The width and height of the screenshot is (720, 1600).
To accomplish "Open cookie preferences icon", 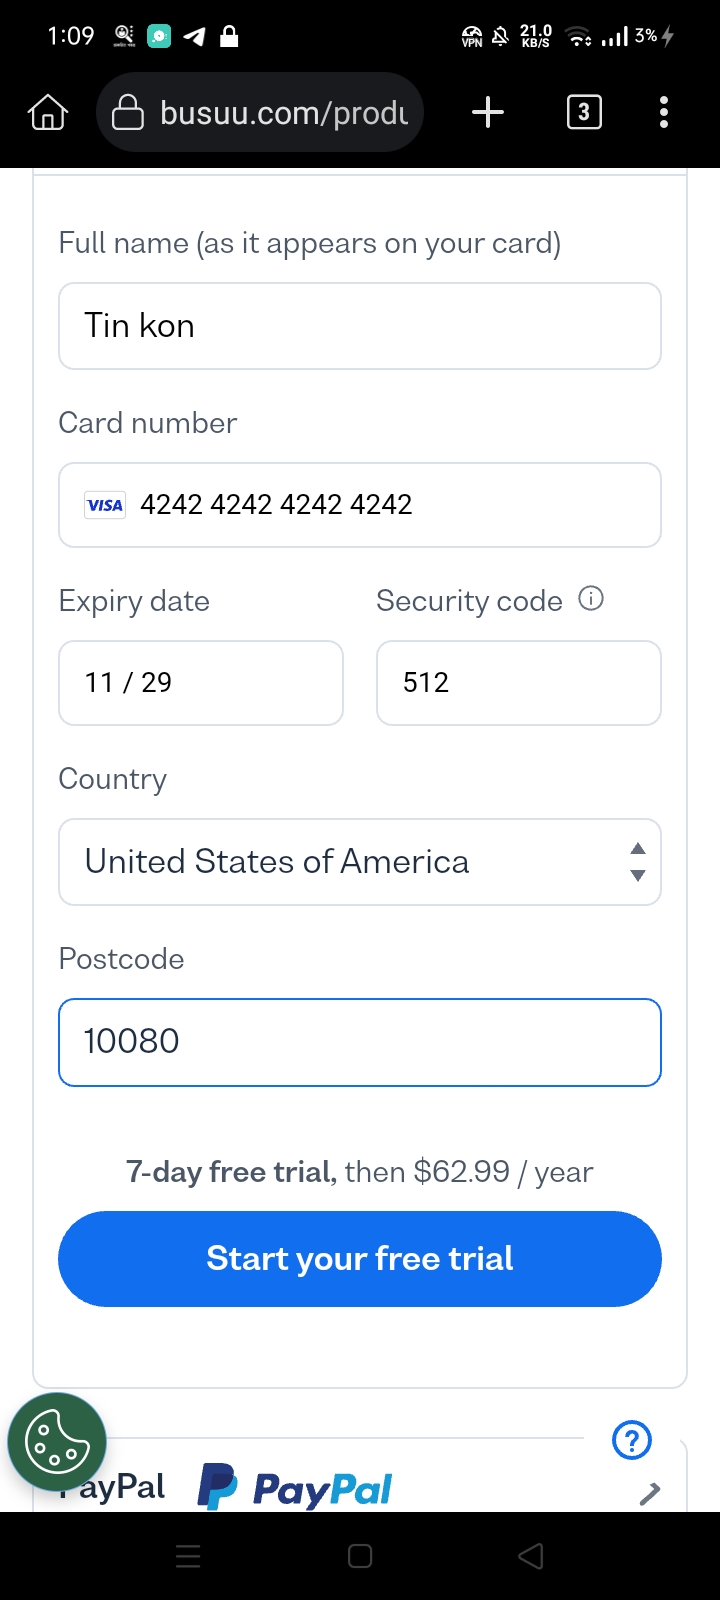I will point(56,1442).
